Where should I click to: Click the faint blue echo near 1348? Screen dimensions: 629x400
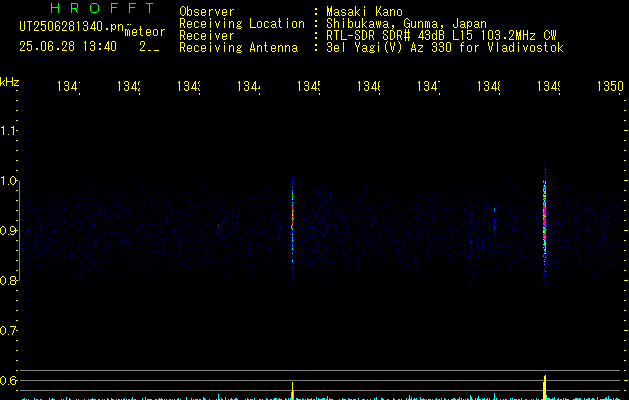pyautogui.click(x=494, y=221)
